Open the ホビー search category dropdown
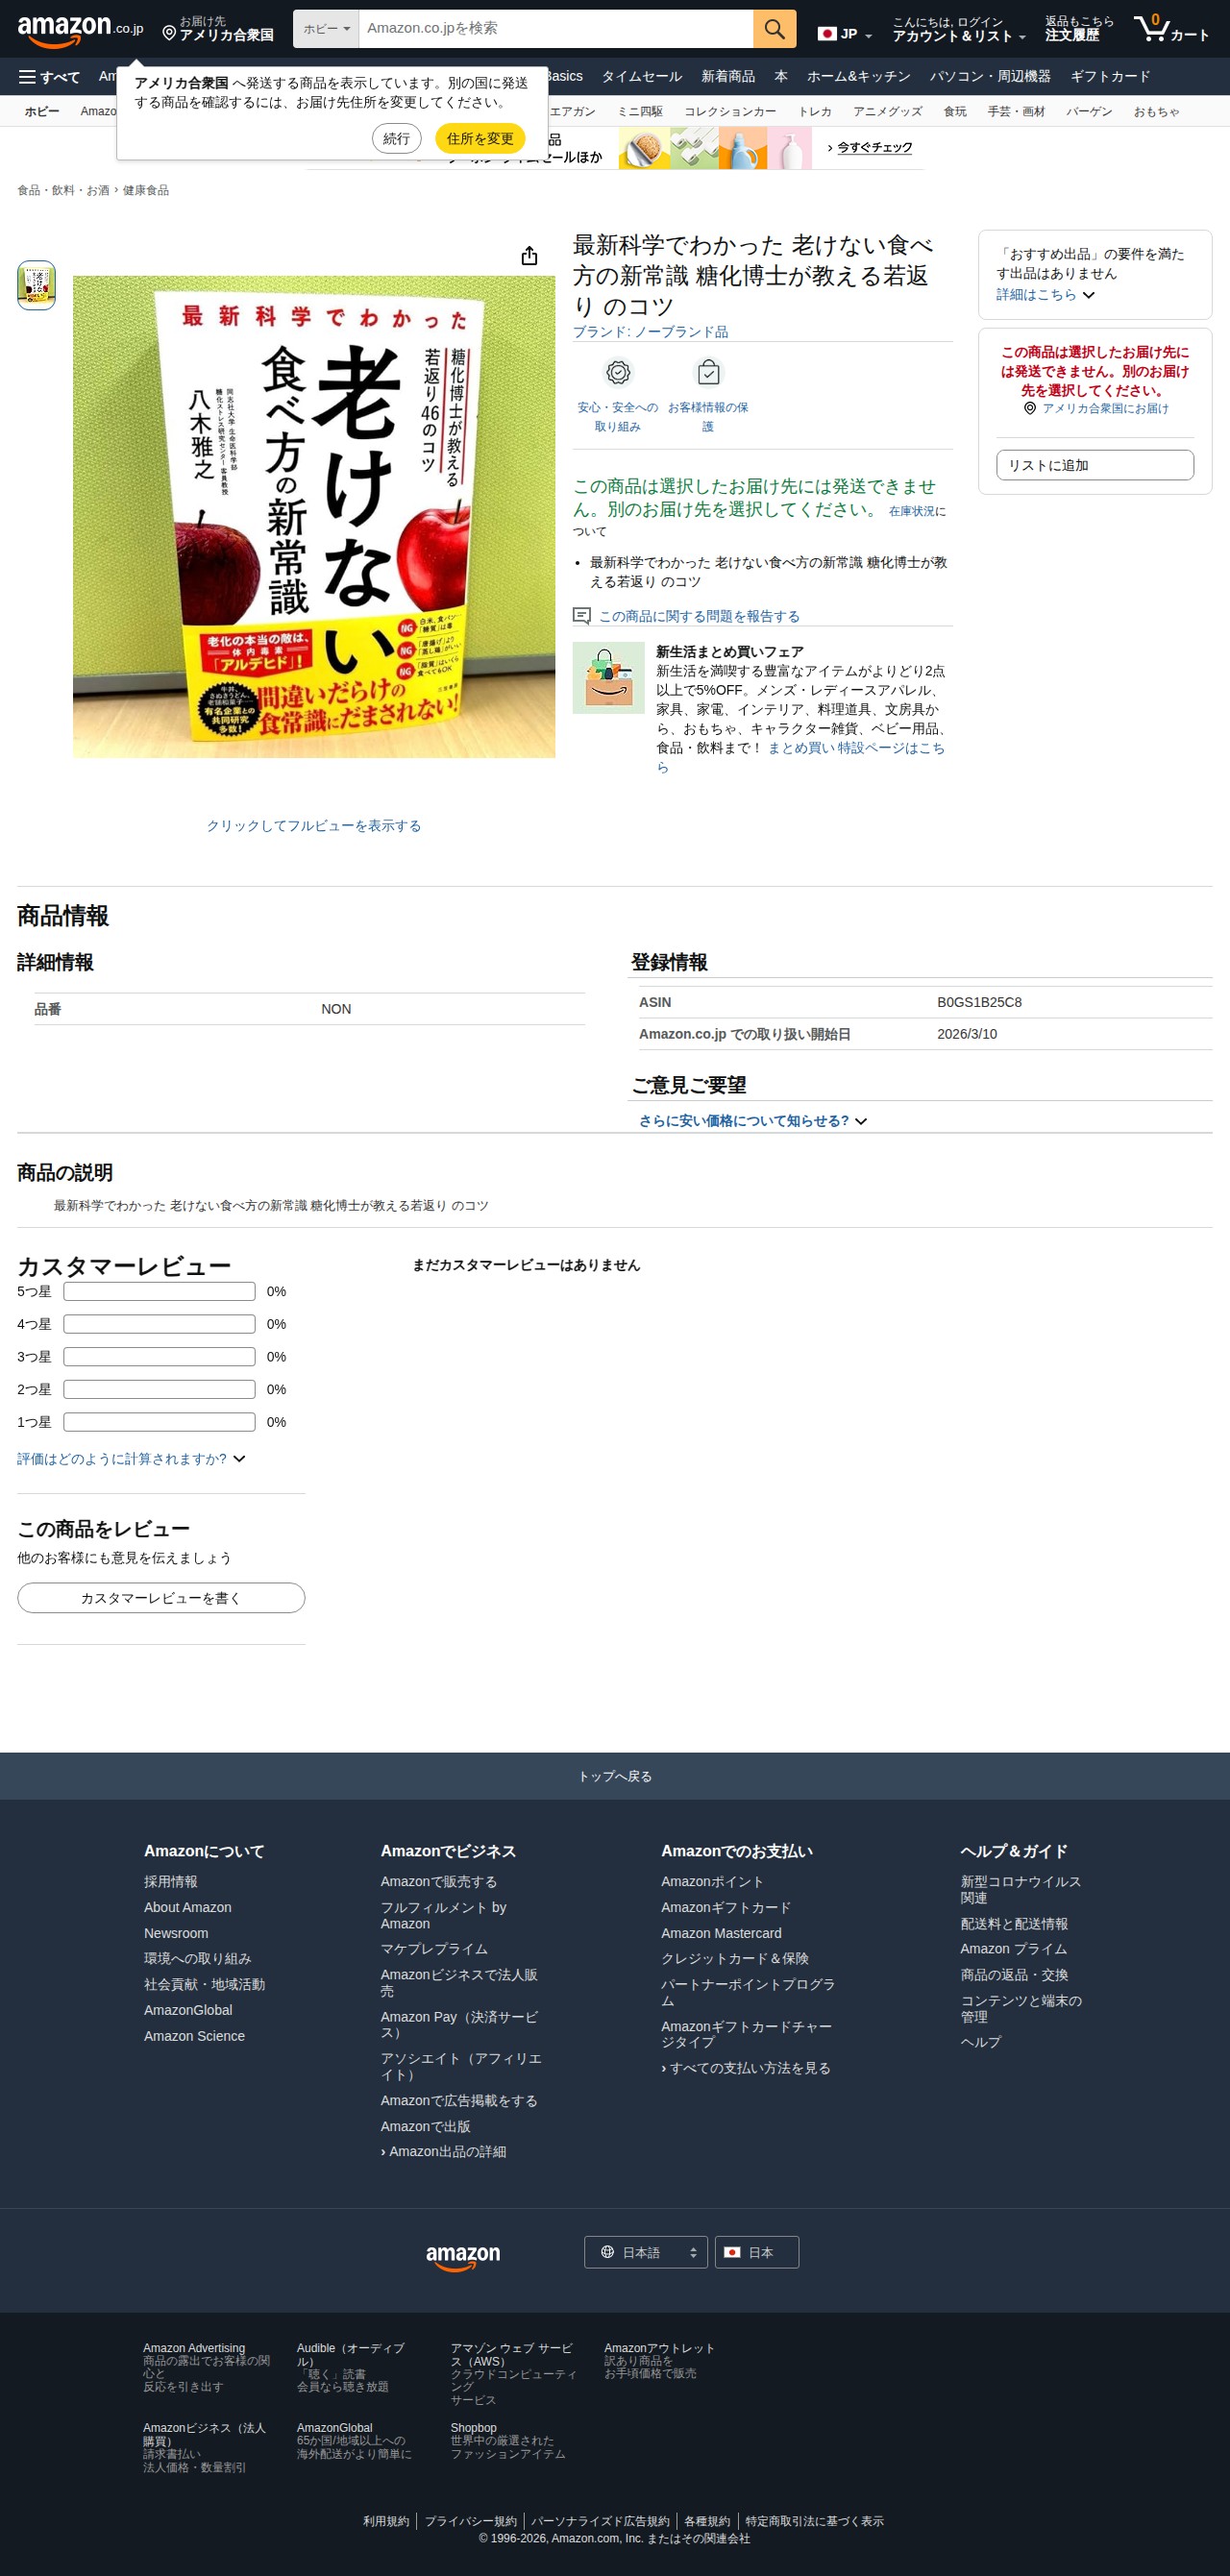 click(326, 29)
